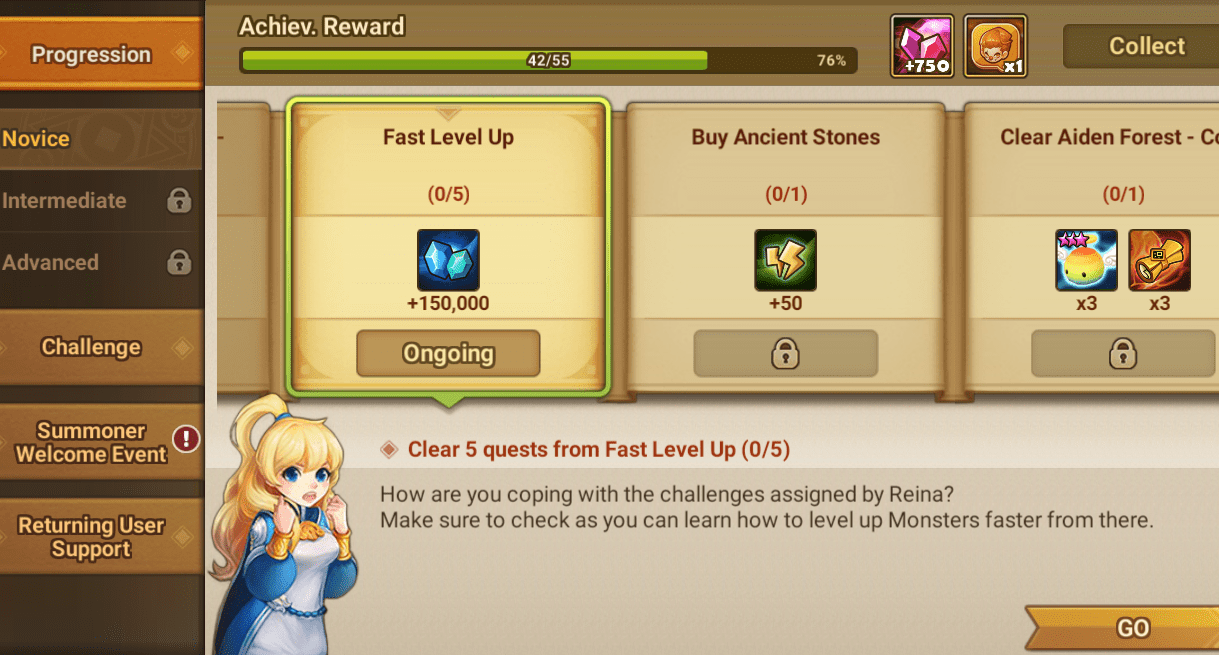Tap the Advanced lock icon
Image resolution: width=1219 pixels, height=655 pixels.
179,263
